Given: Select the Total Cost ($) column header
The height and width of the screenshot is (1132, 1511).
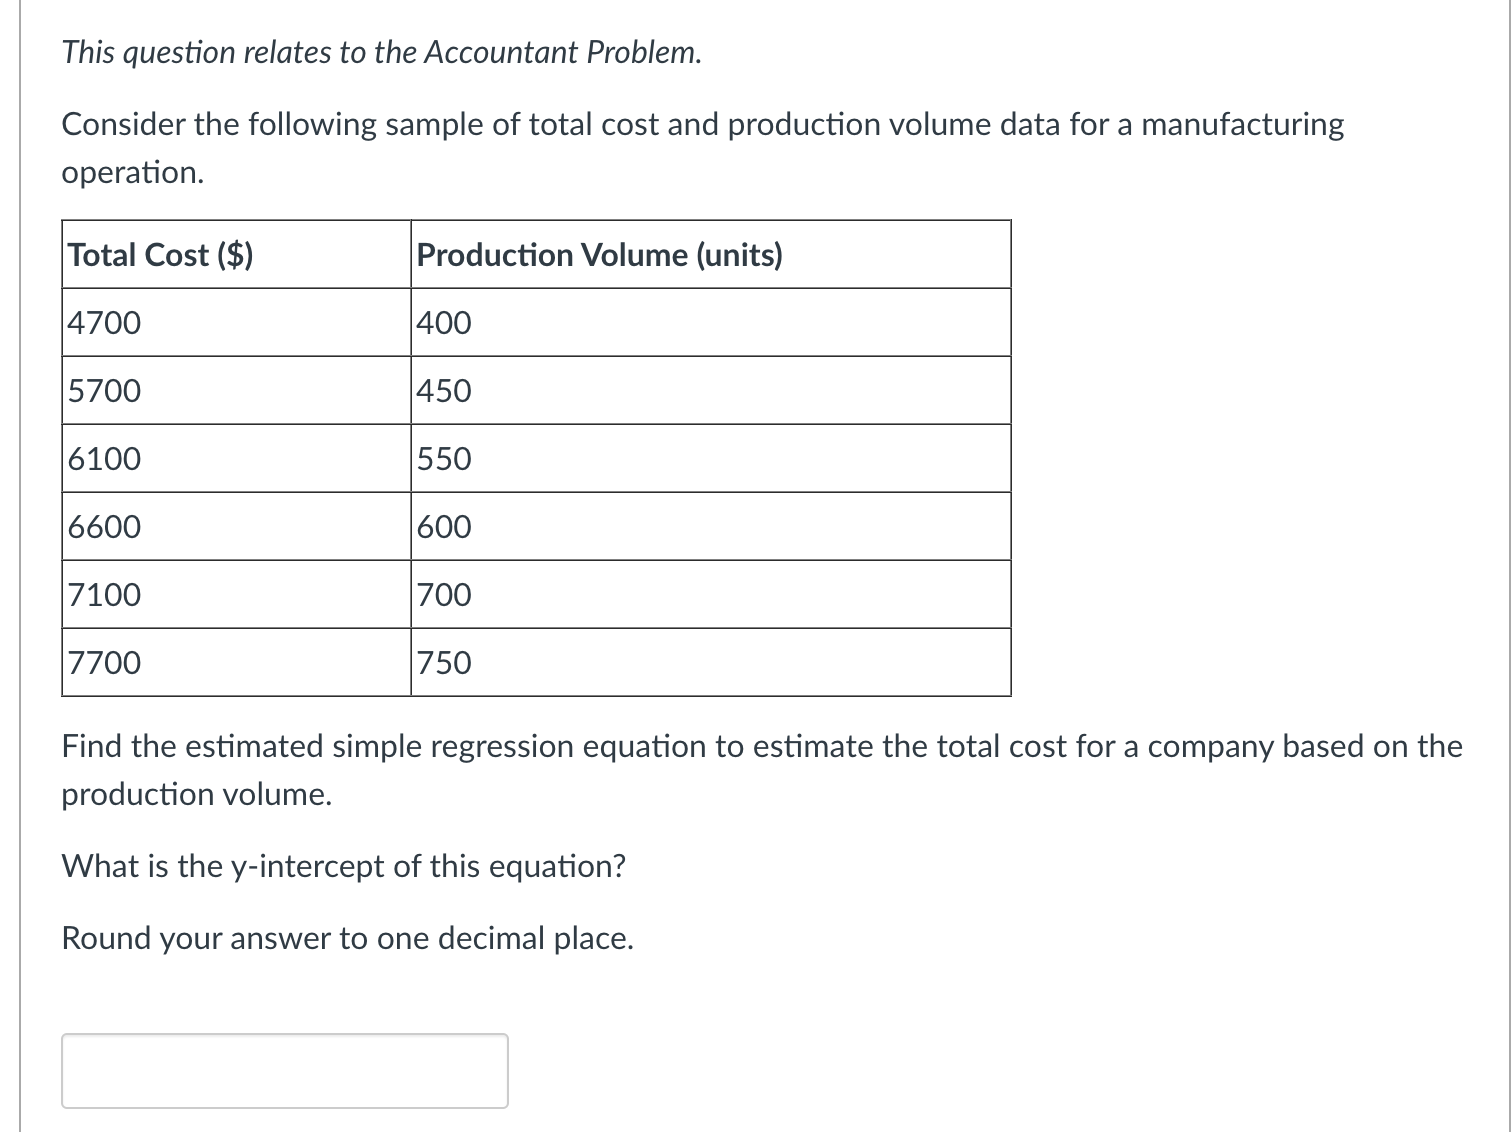Looking at the screenshot, I should (x=160, y=255).
